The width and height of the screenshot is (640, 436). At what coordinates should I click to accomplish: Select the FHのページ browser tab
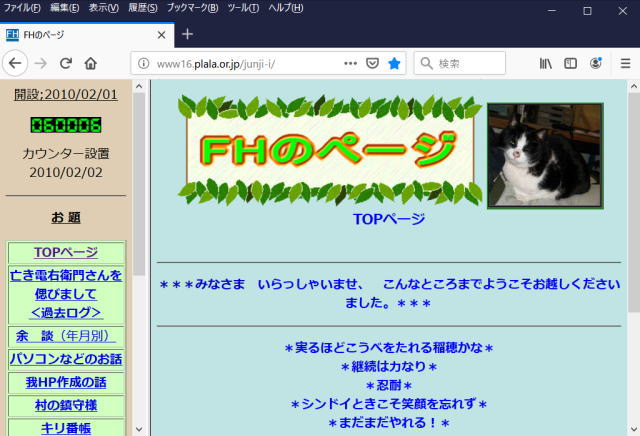point(87,35)
